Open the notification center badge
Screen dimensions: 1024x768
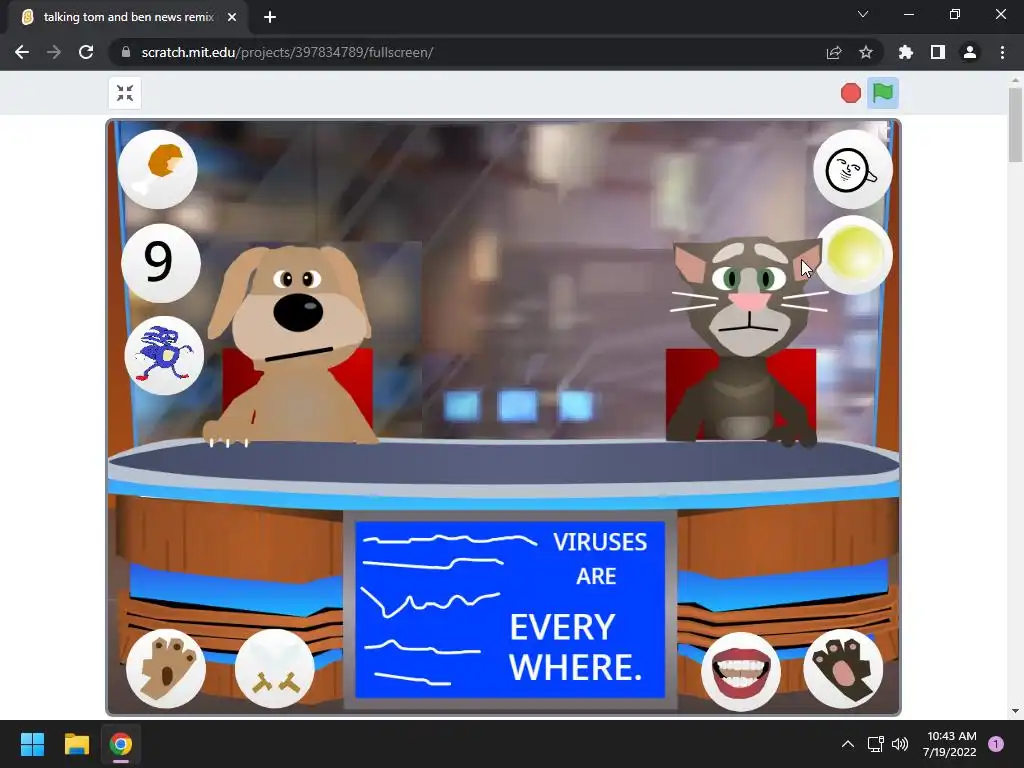[x=996, y=744]
